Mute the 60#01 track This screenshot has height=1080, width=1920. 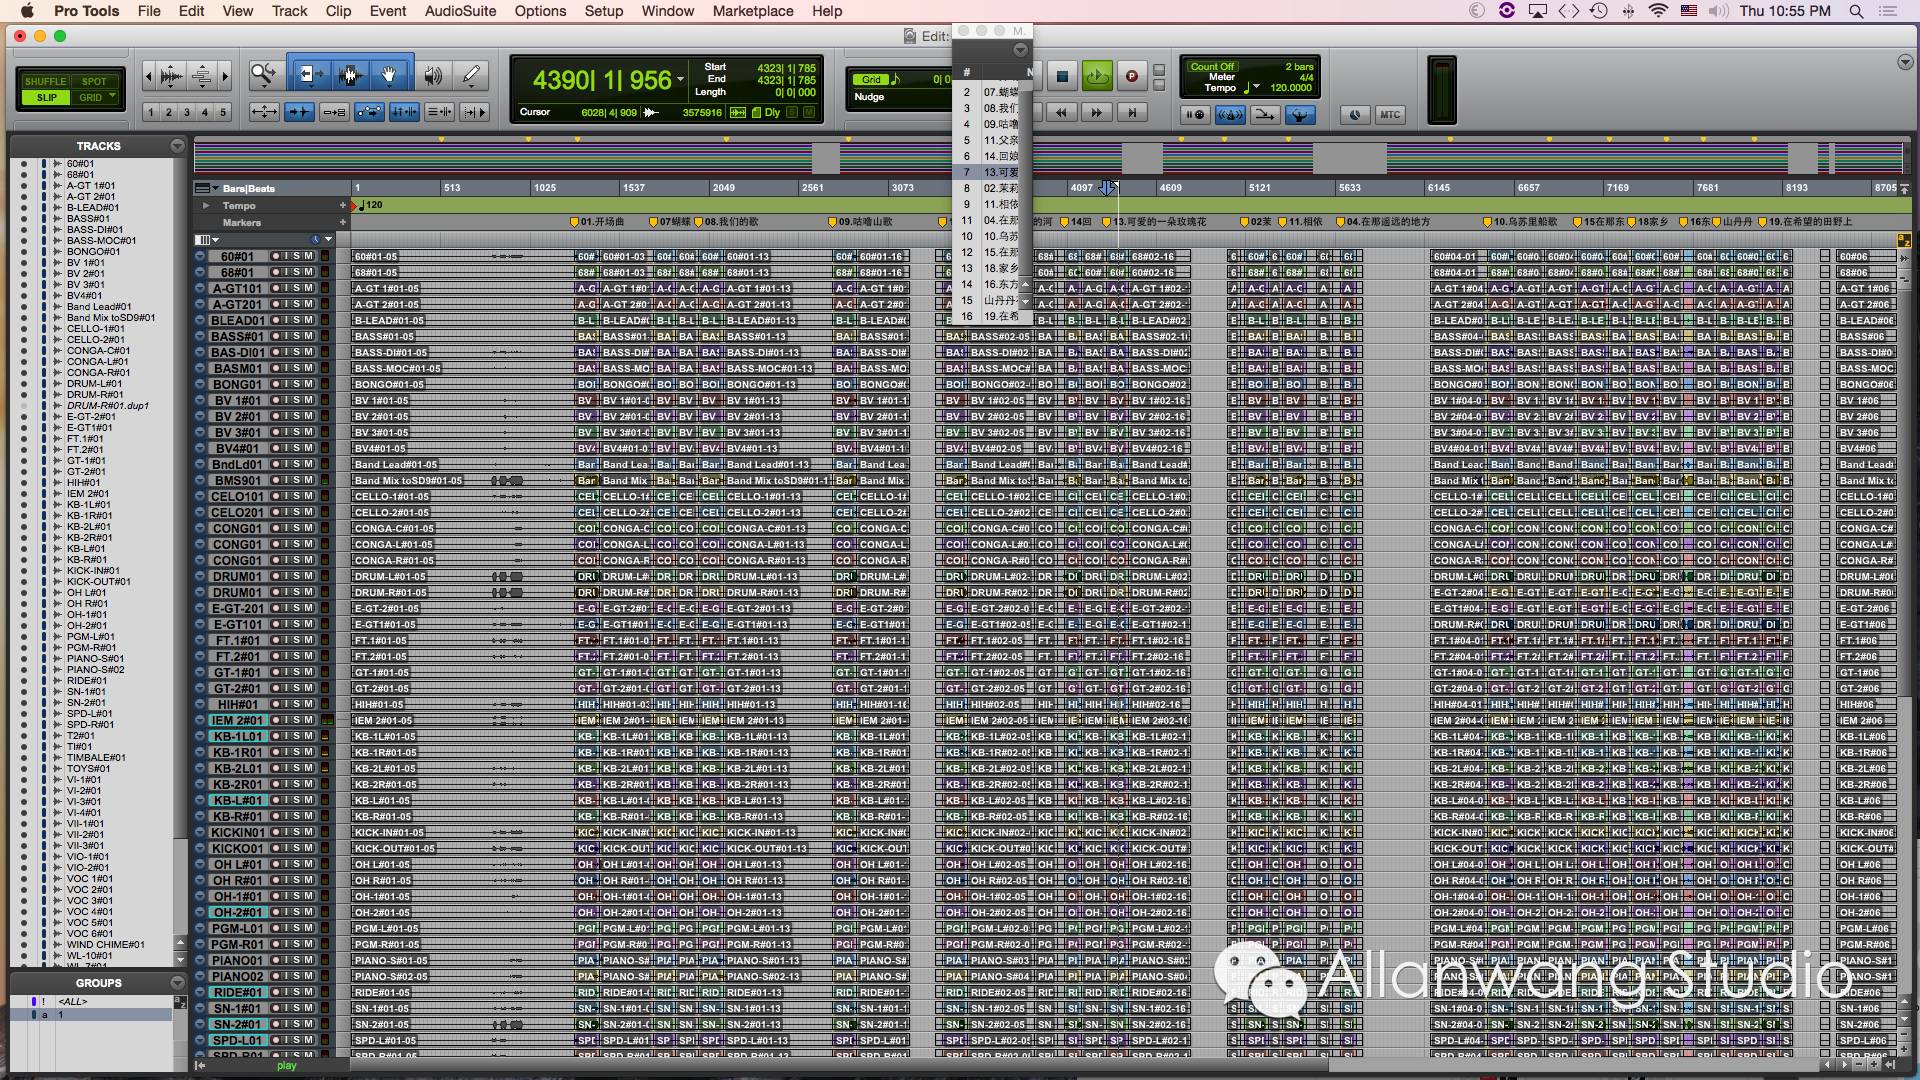[x=309, y=256]
